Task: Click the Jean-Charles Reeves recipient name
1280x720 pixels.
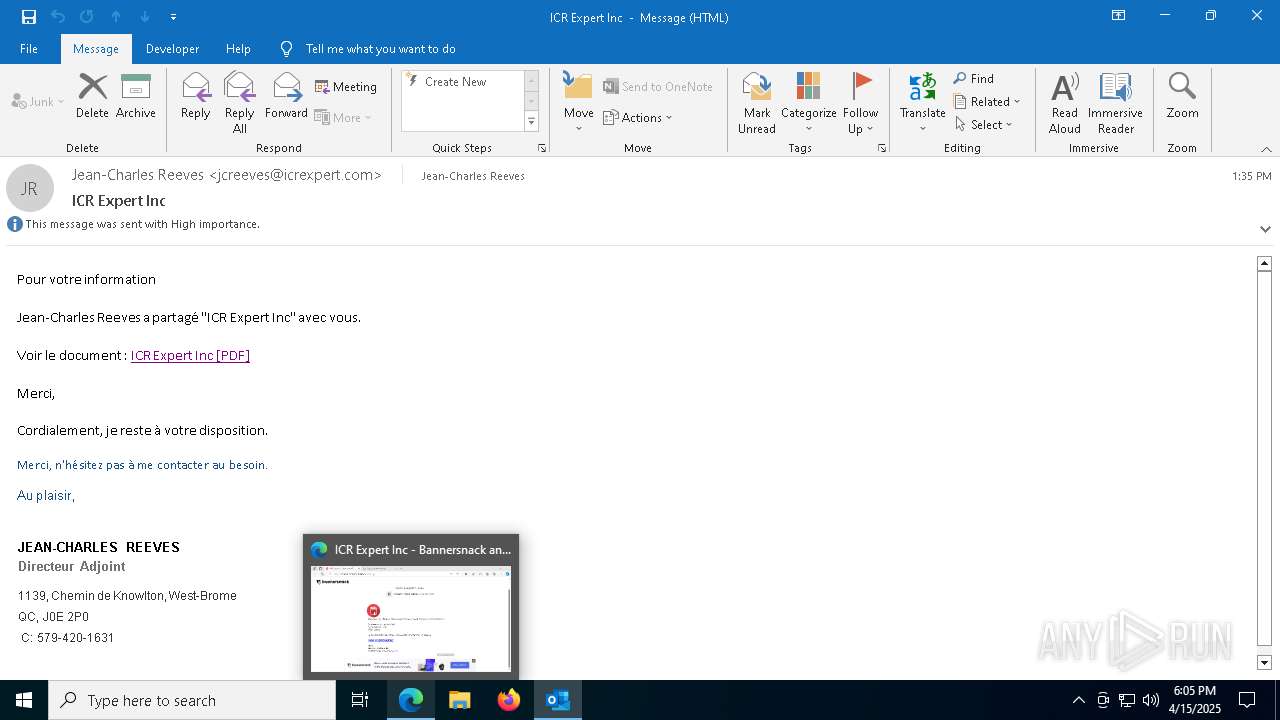Action: tap(472, 176)
